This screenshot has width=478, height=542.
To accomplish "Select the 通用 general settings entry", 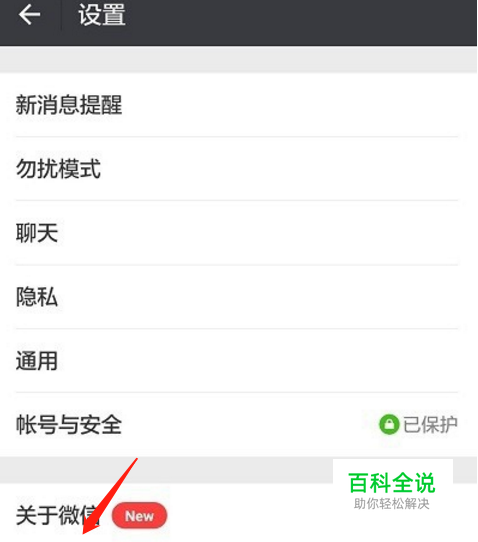I will [238, 361].
